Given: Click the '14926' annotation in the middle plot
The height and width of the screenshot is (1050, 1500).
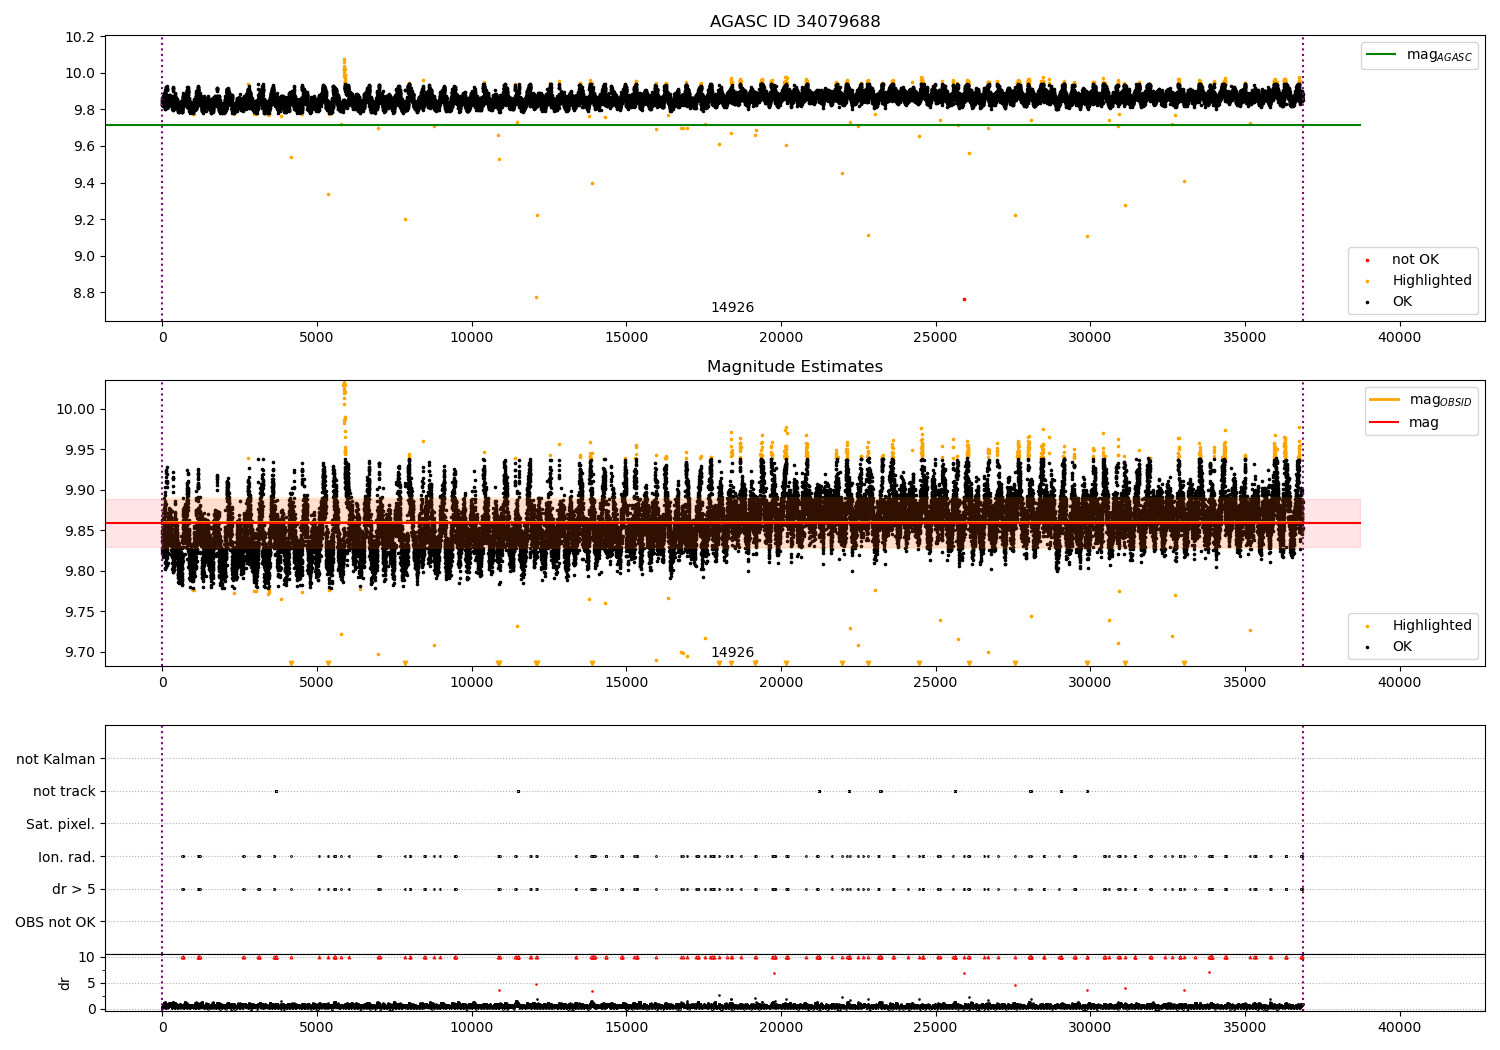Looking at the screenshot, I should pyautogui.click(x=732, y=652).
